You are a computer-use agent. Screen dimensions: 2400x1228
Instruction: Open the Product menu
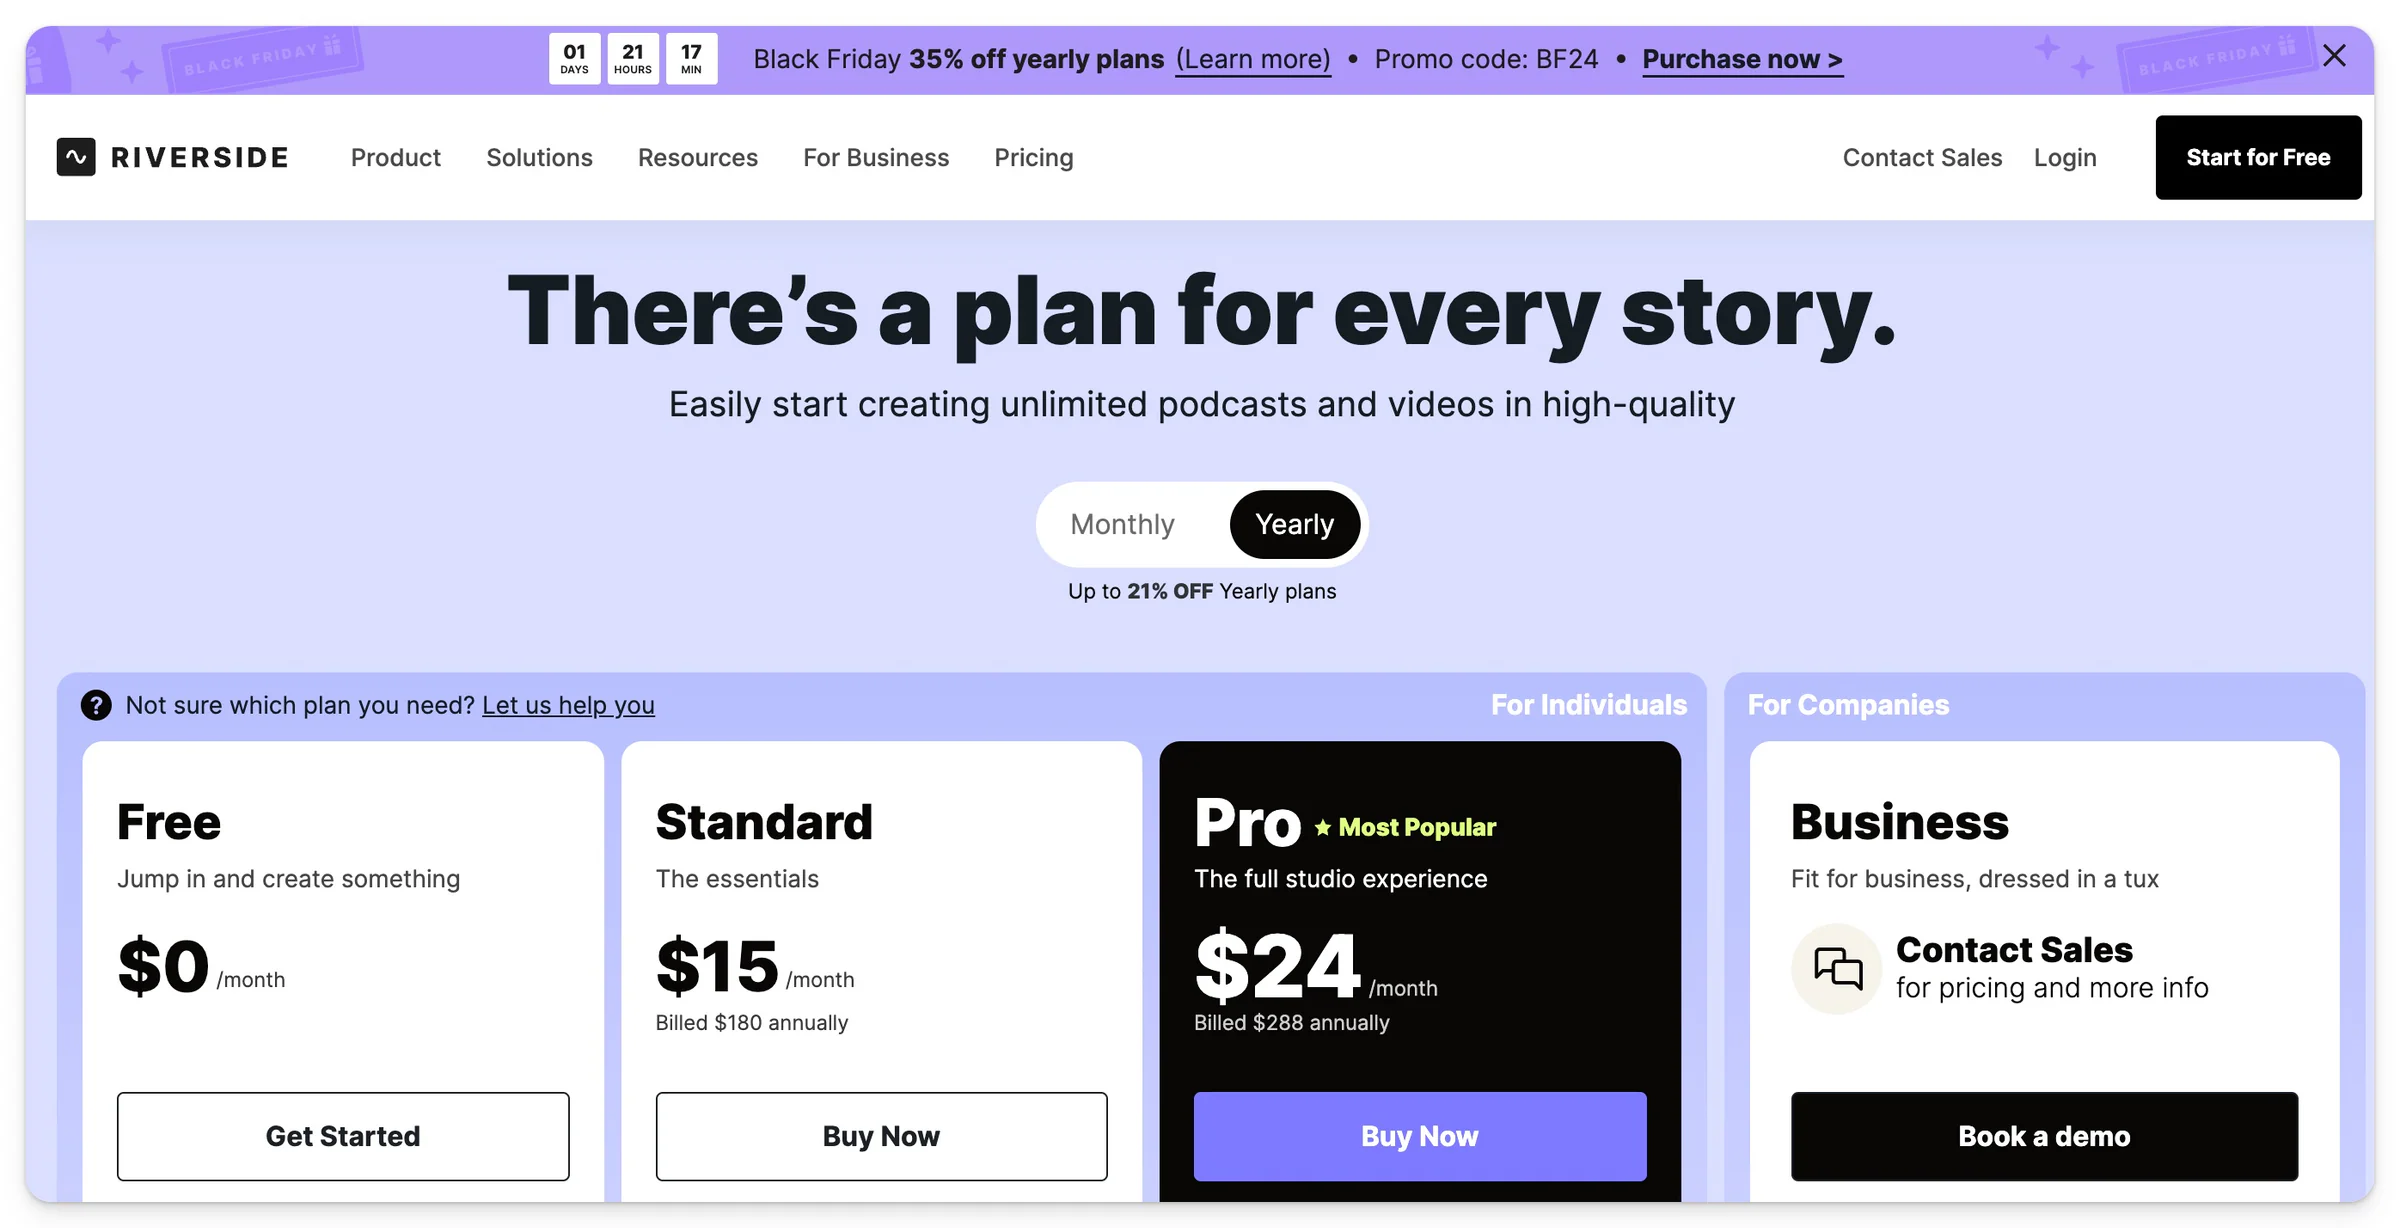[x=395, y=157]
